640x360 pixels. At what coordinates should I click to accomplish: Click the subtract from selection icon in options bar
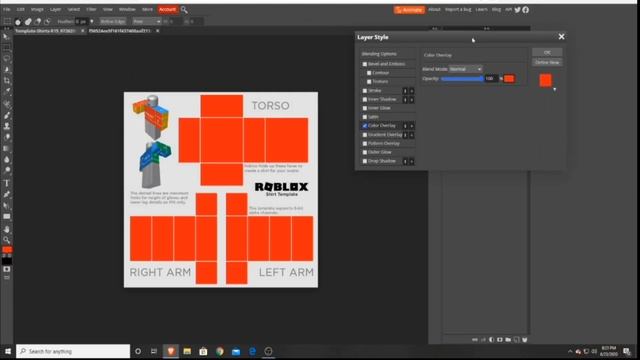click(x=38, y=22)
